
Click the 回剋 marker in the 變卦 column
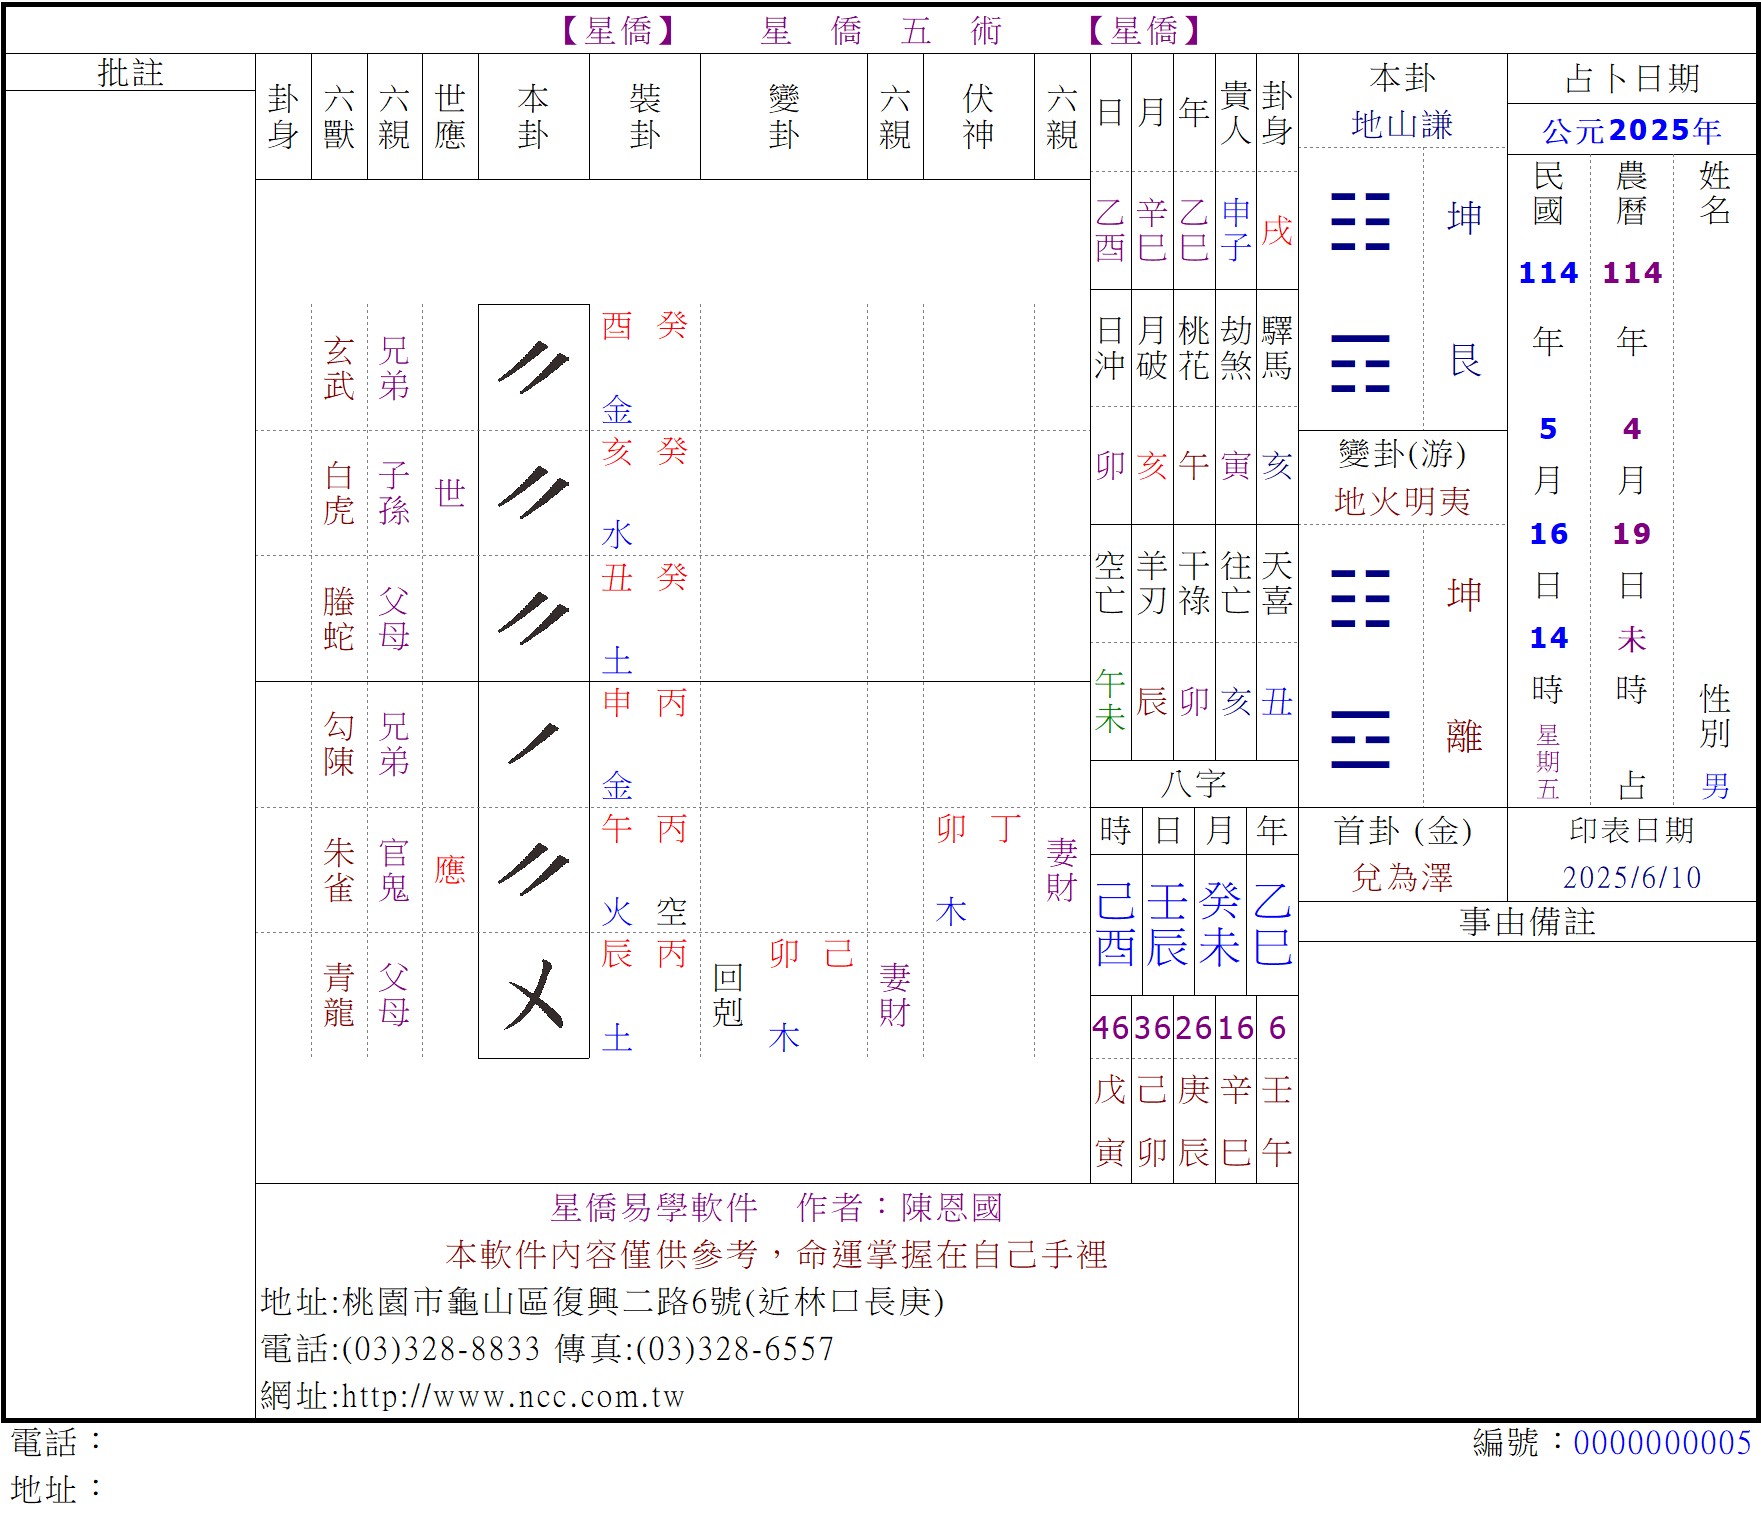click(x=727, y=995)
